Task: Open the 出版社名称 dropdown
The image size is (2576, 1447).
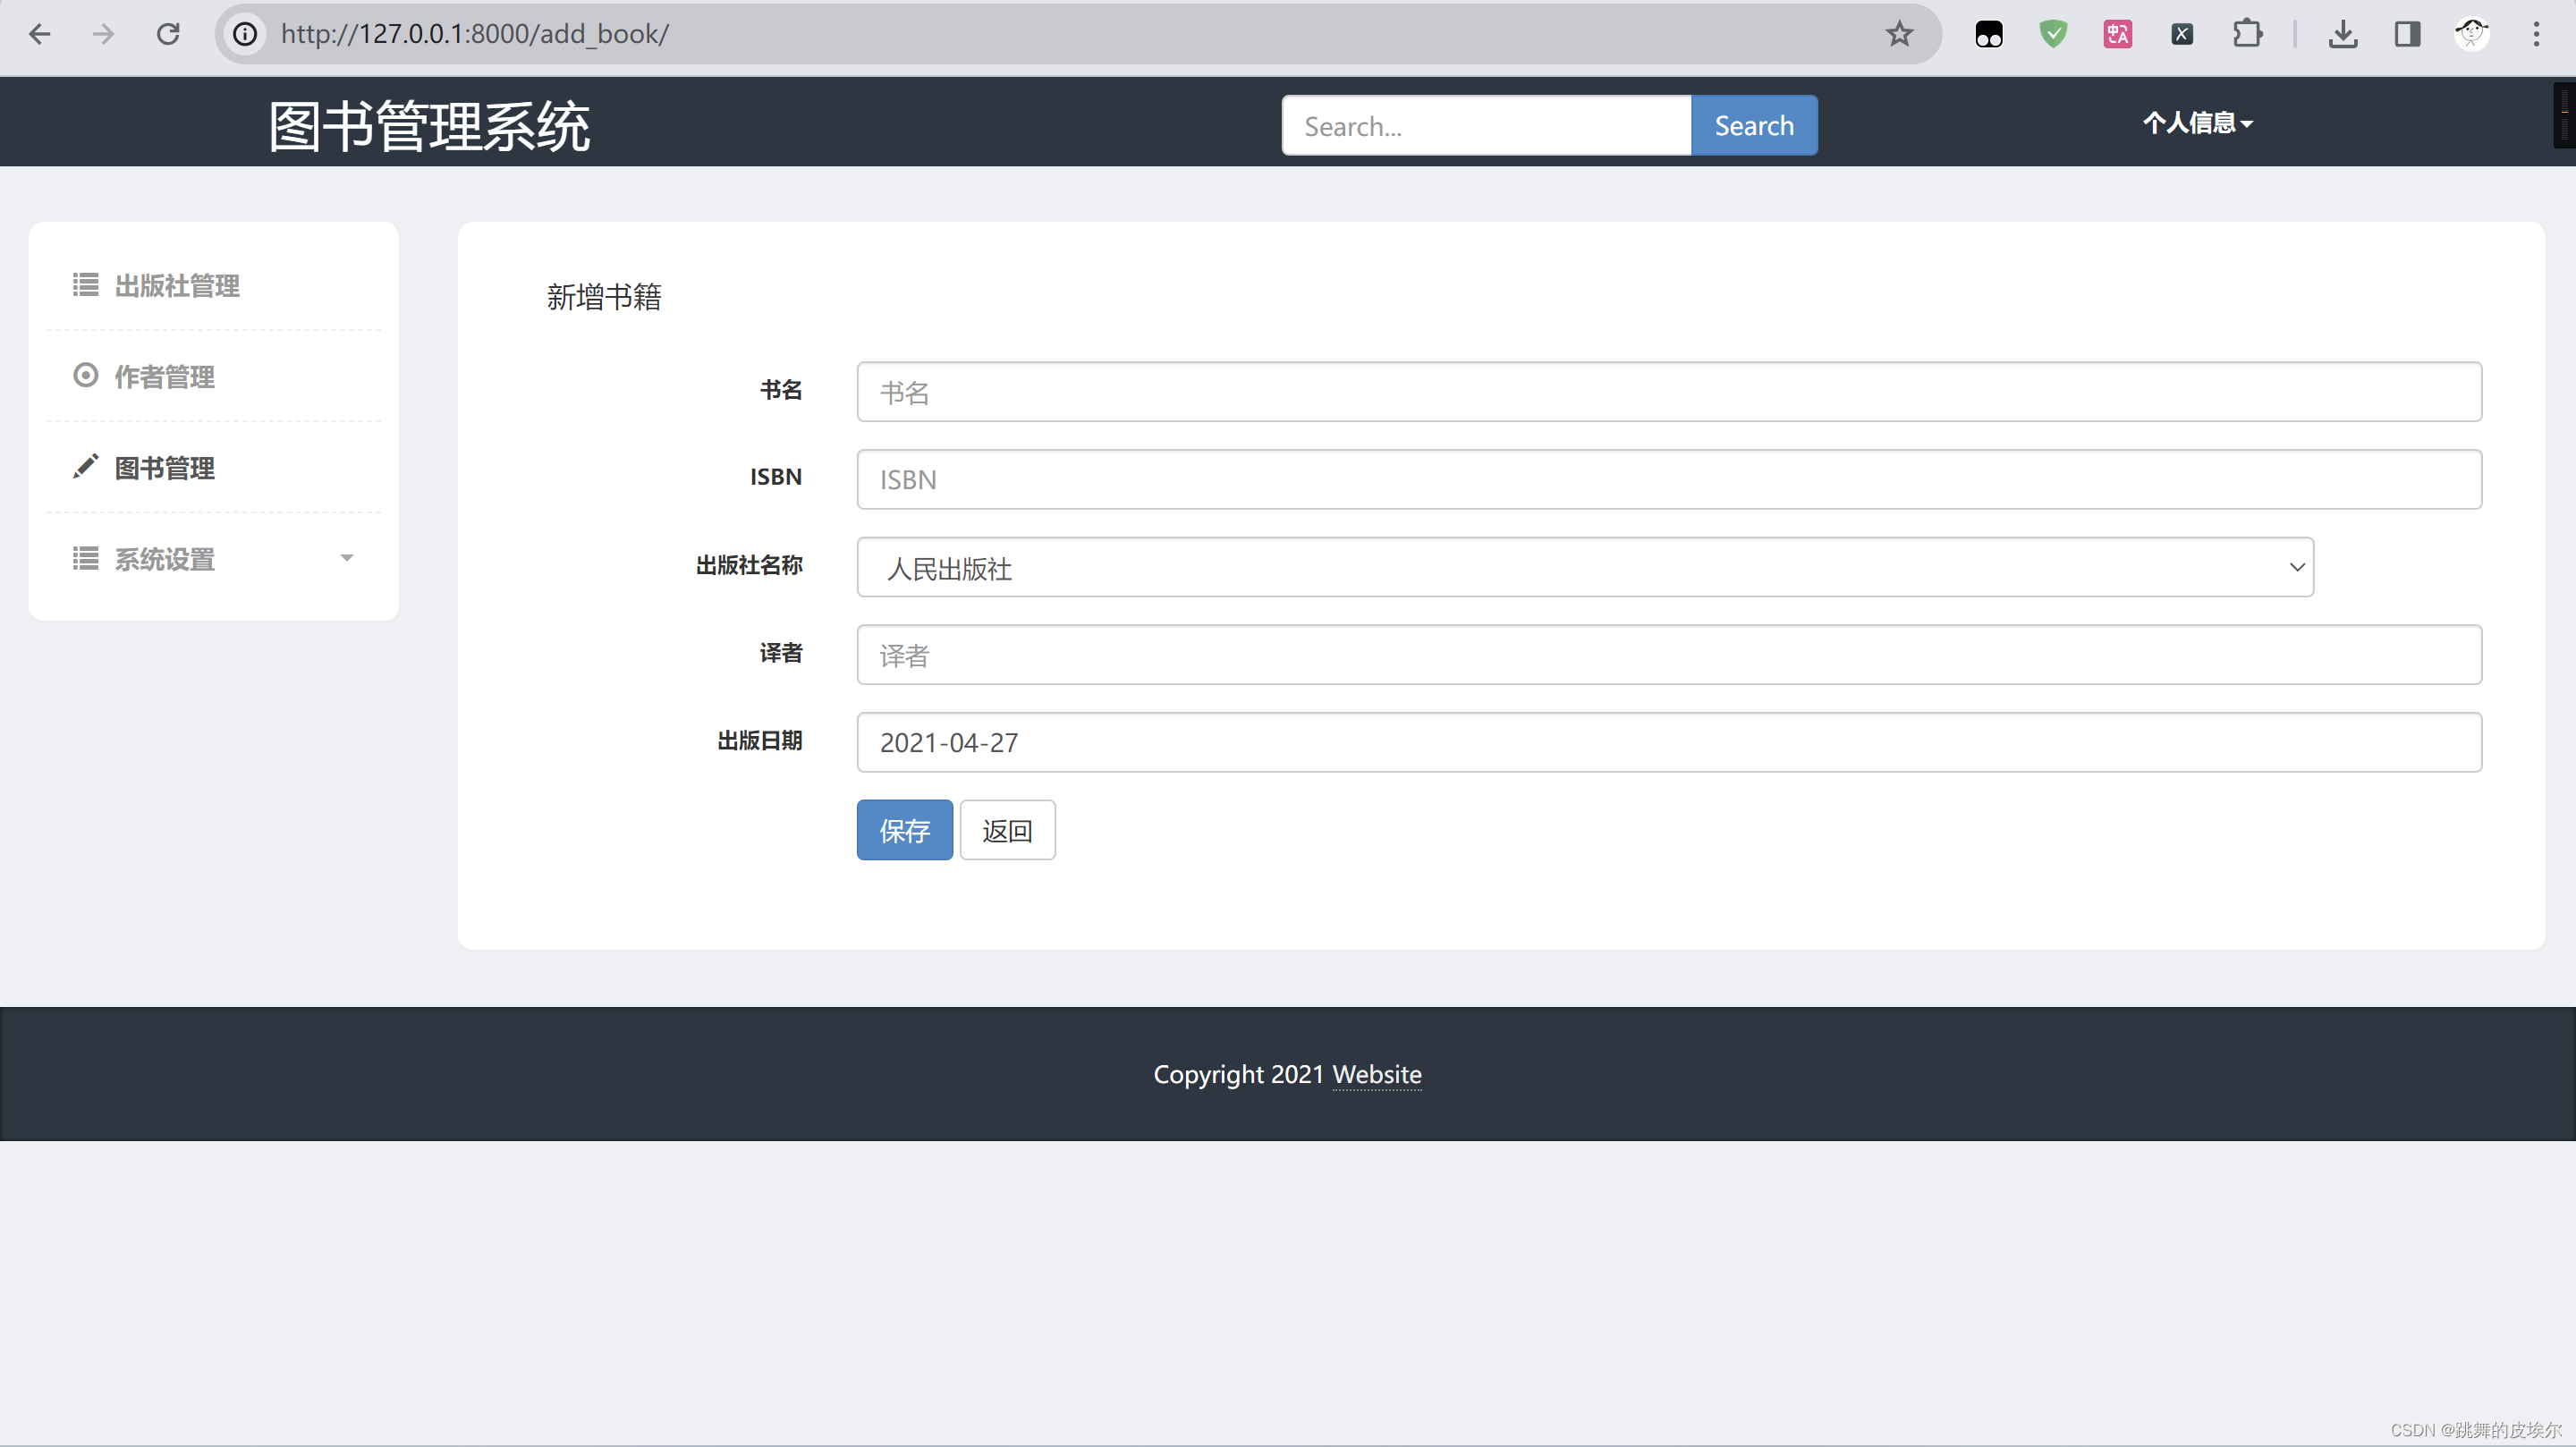Action: point(1584,567)
